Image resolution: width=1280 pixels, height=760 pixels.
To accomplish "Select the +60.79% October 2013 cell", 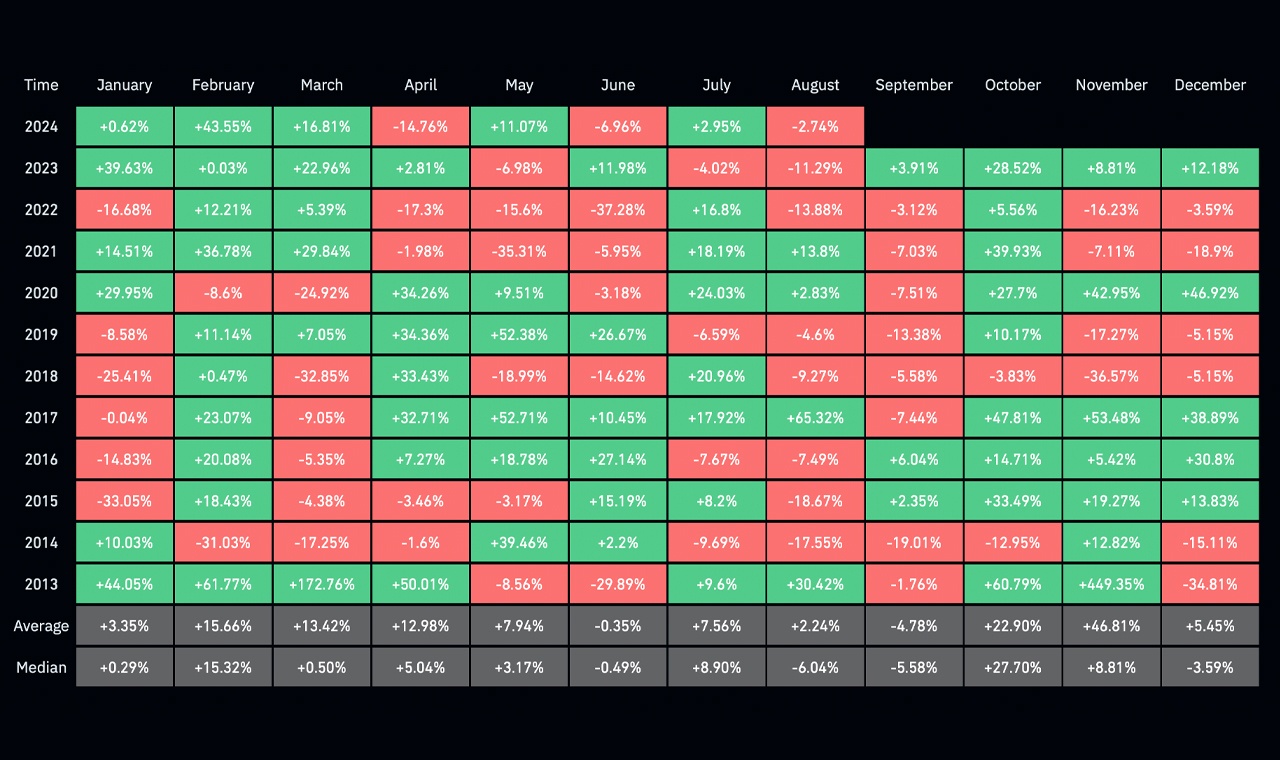I will tap(1013, 584).
